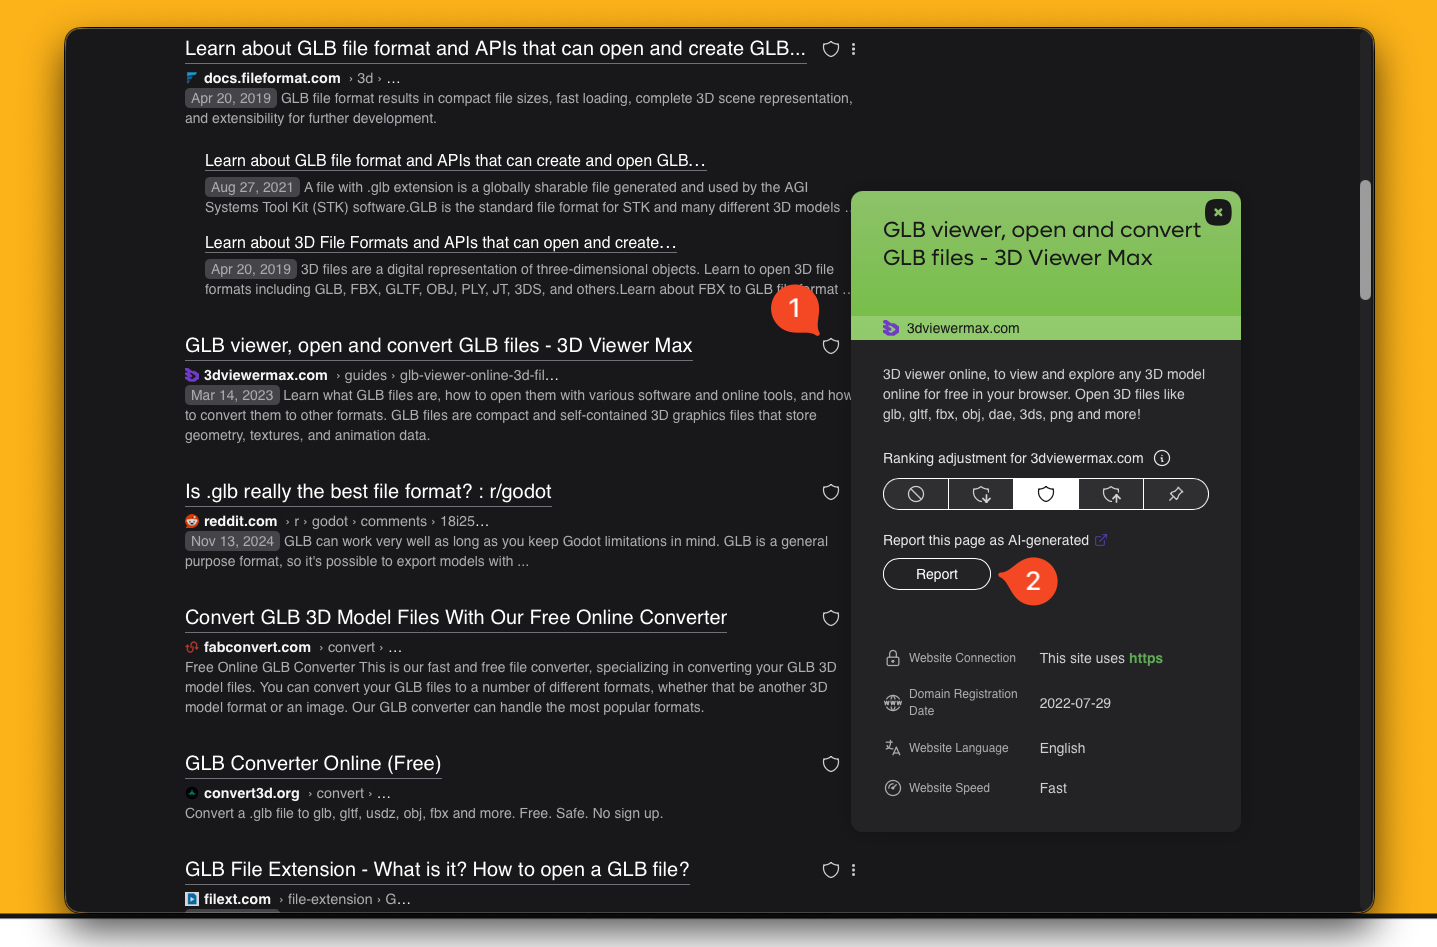Open three-dot menu for filext.com result
Viewport: 1437px width, 947px height.
(x=853, y=870)
